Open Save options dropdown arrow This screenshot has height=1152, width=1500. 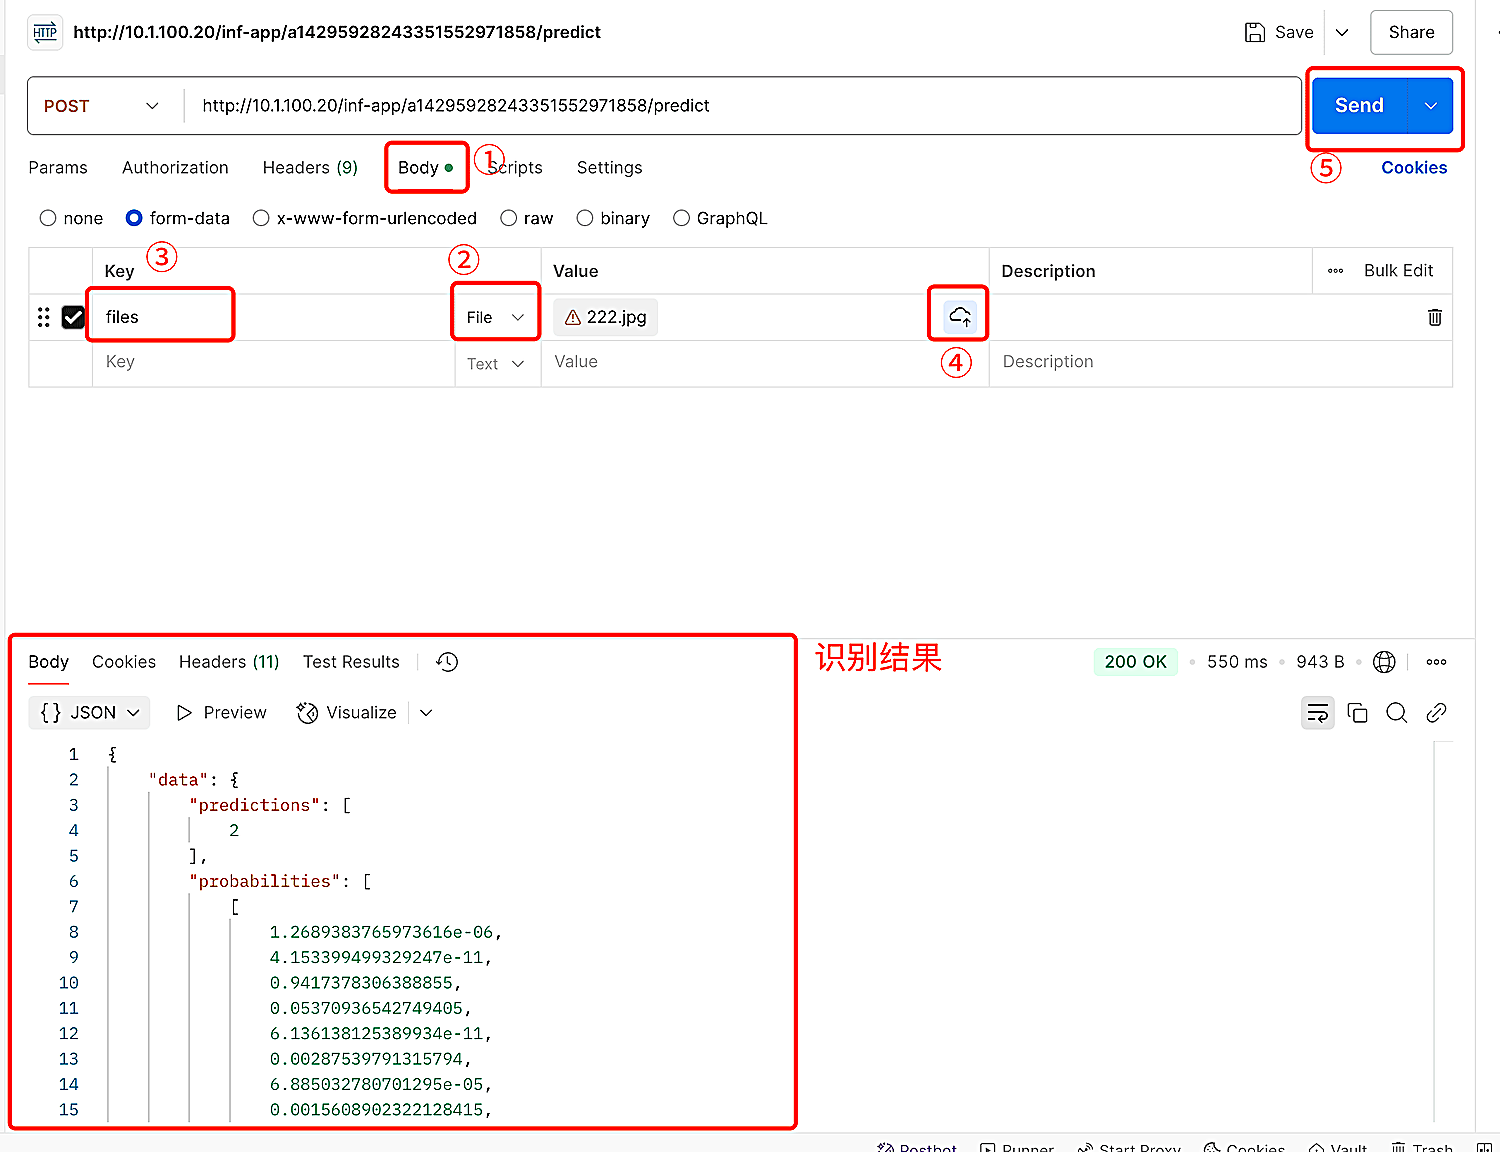pos(1342,32)
